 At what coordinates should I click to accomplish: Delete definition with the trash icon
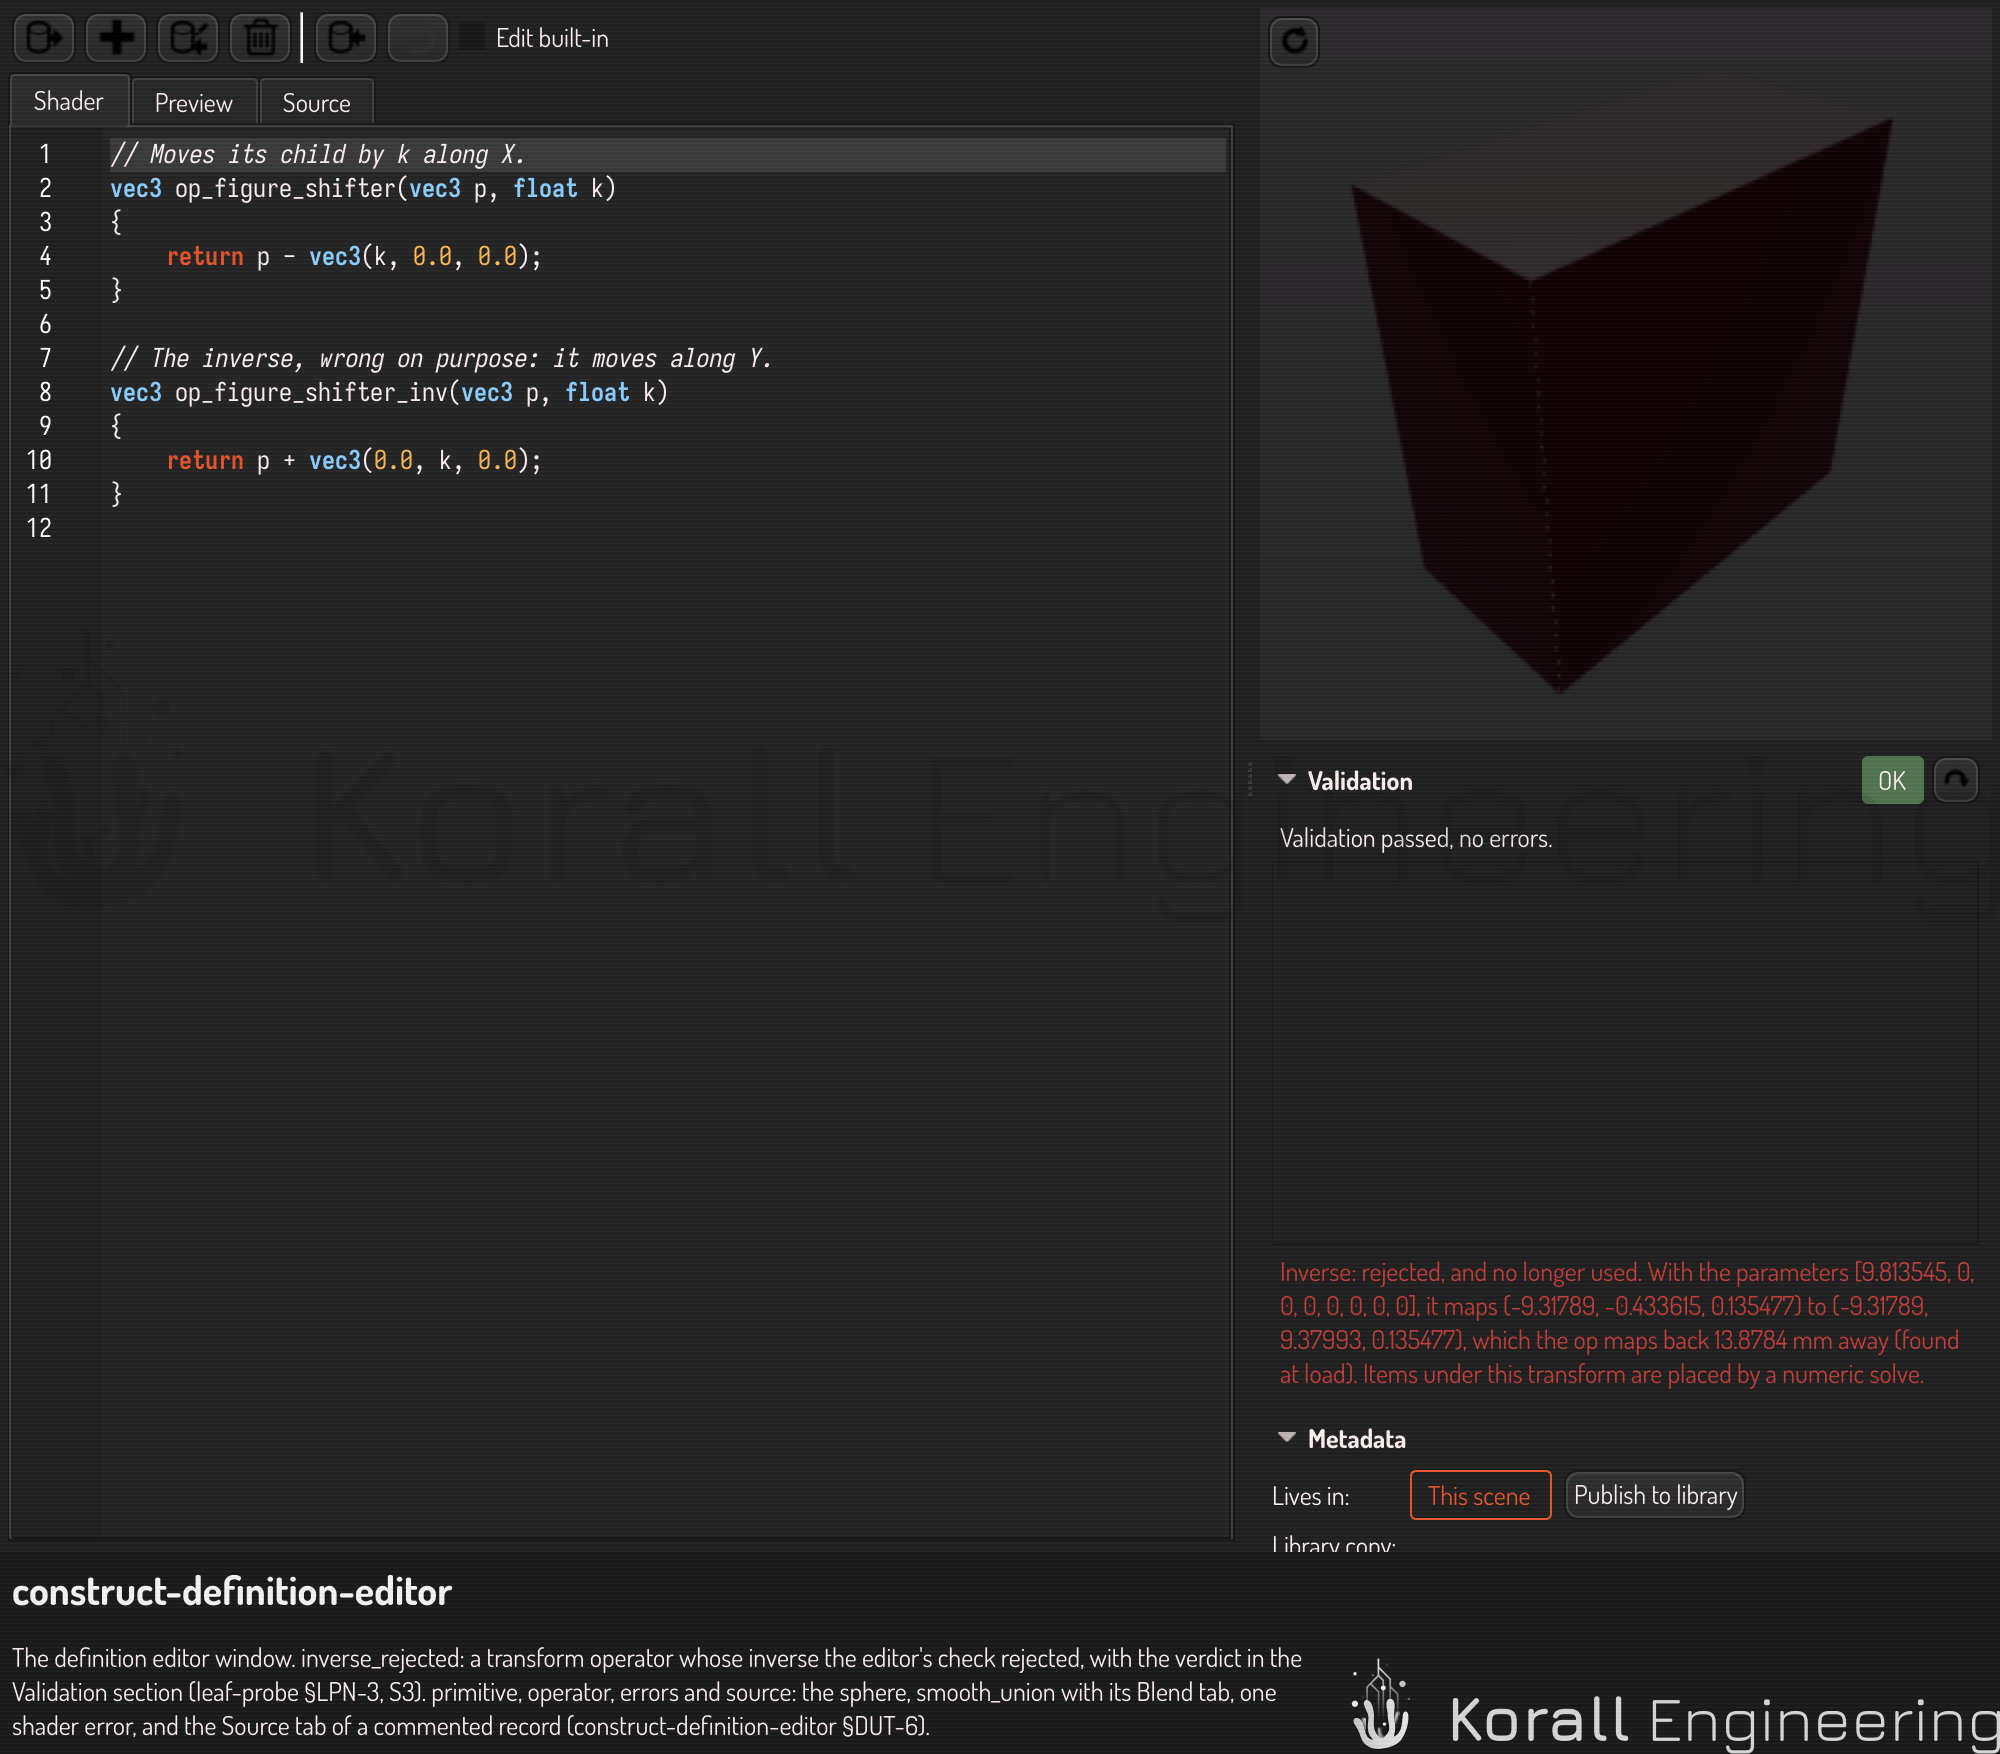point(260,39)
